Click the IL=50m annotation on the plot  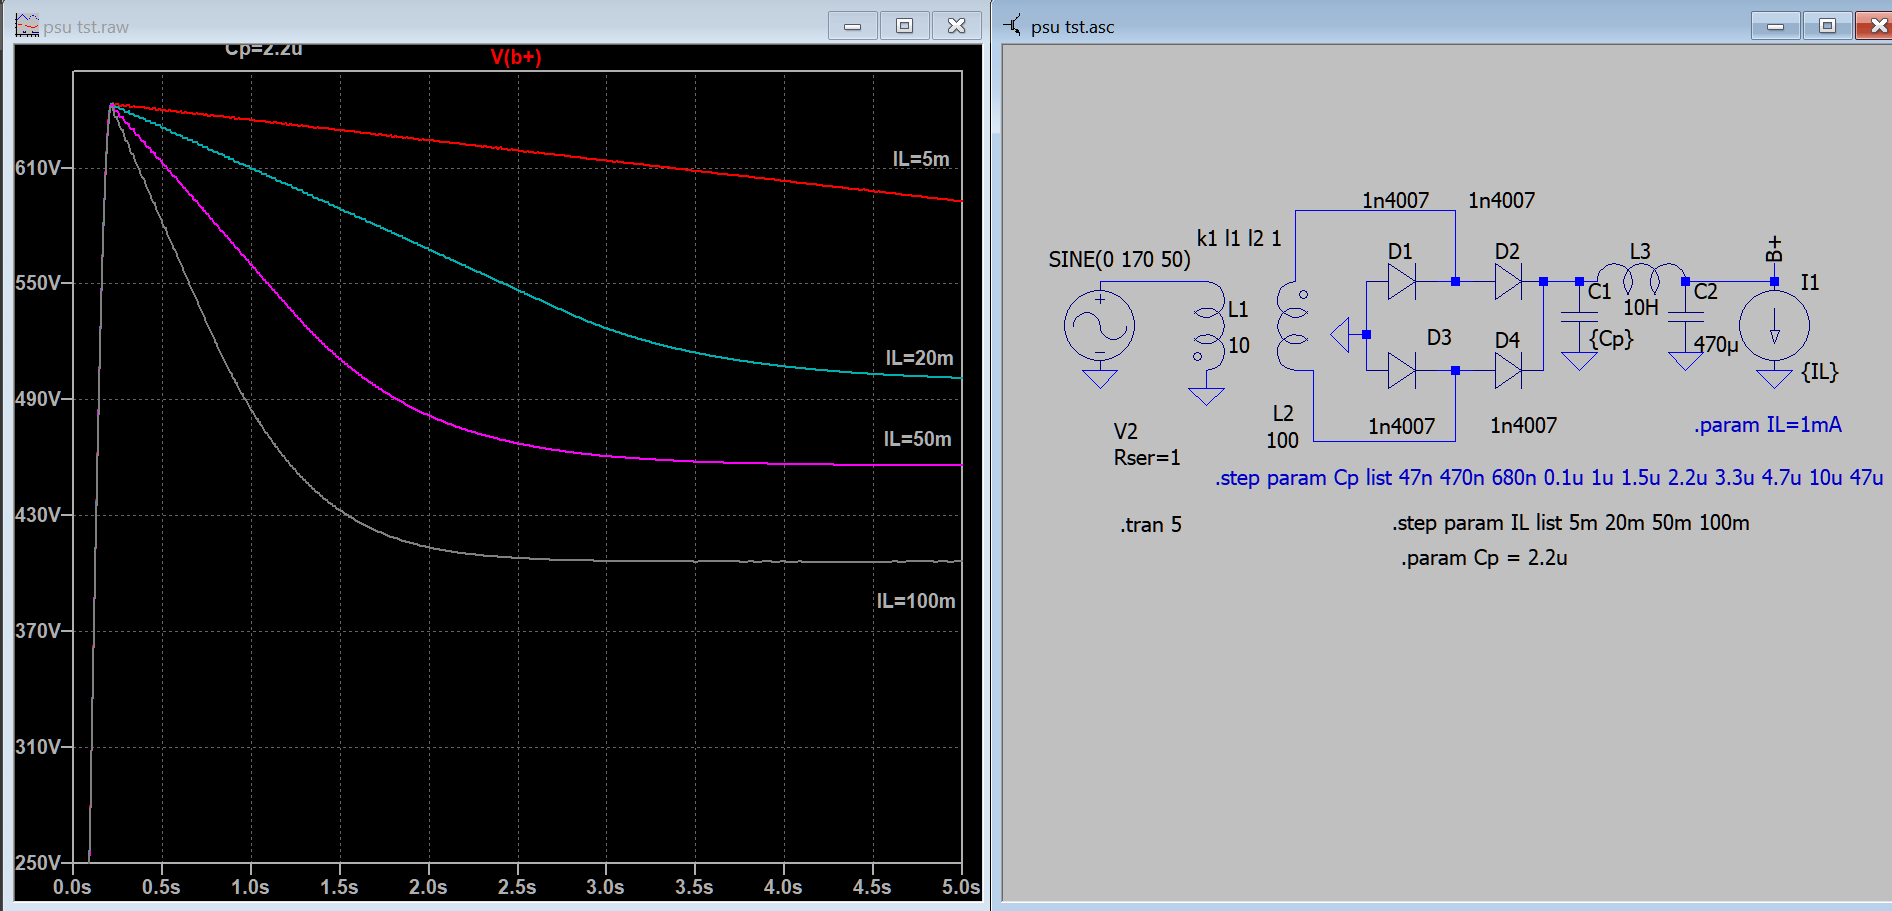917,439
